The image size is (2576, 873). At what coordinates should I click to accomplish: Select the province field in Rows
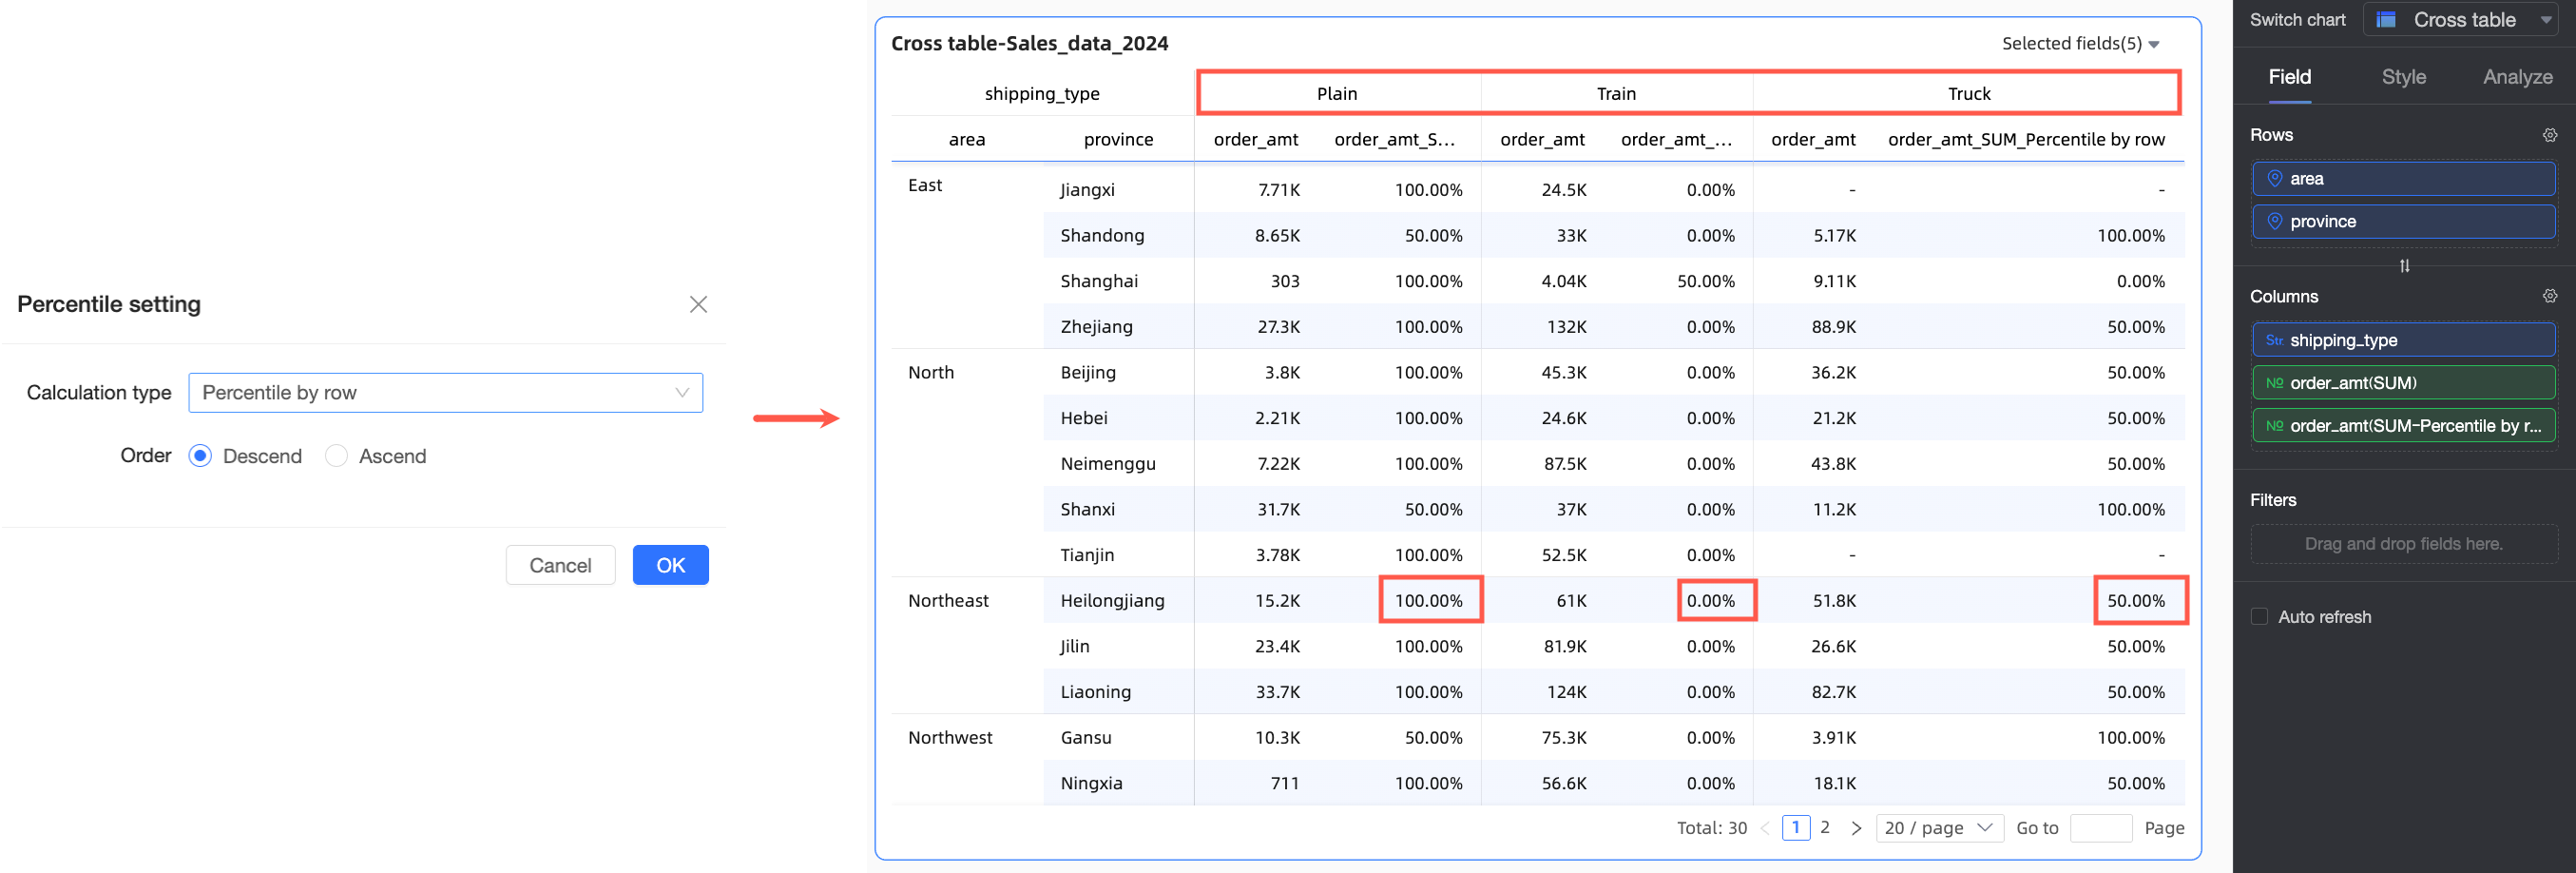click(x=2403, y=222)
